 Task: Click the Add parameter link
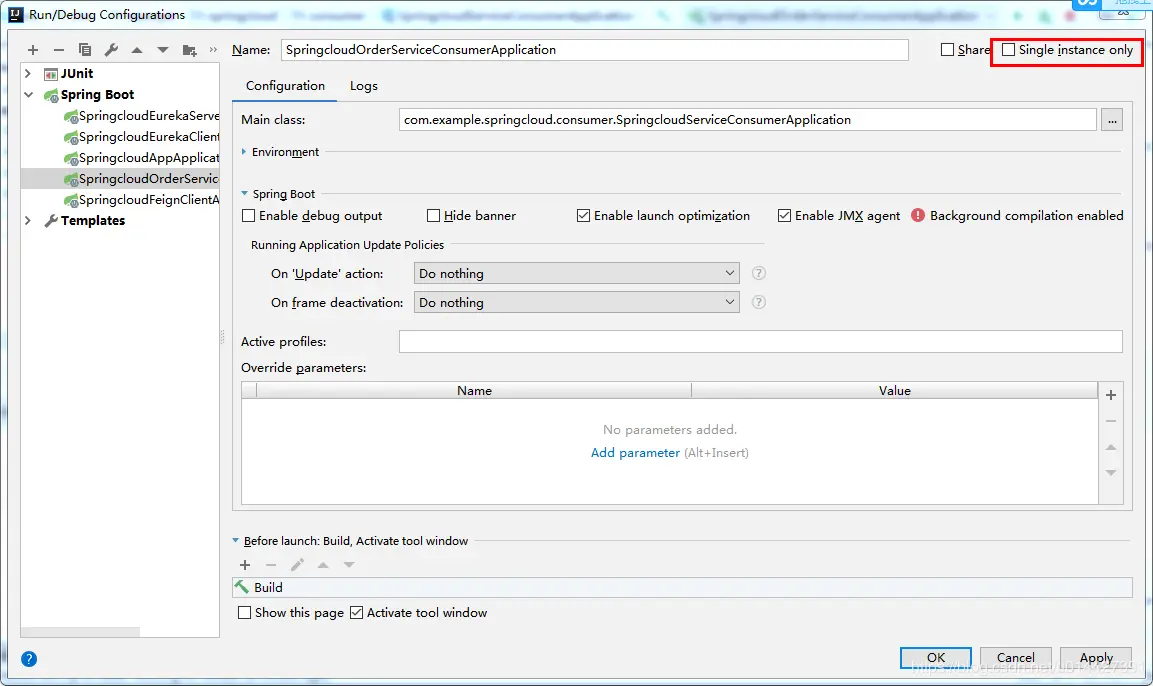pyautogui.click(x=635, y=453)
